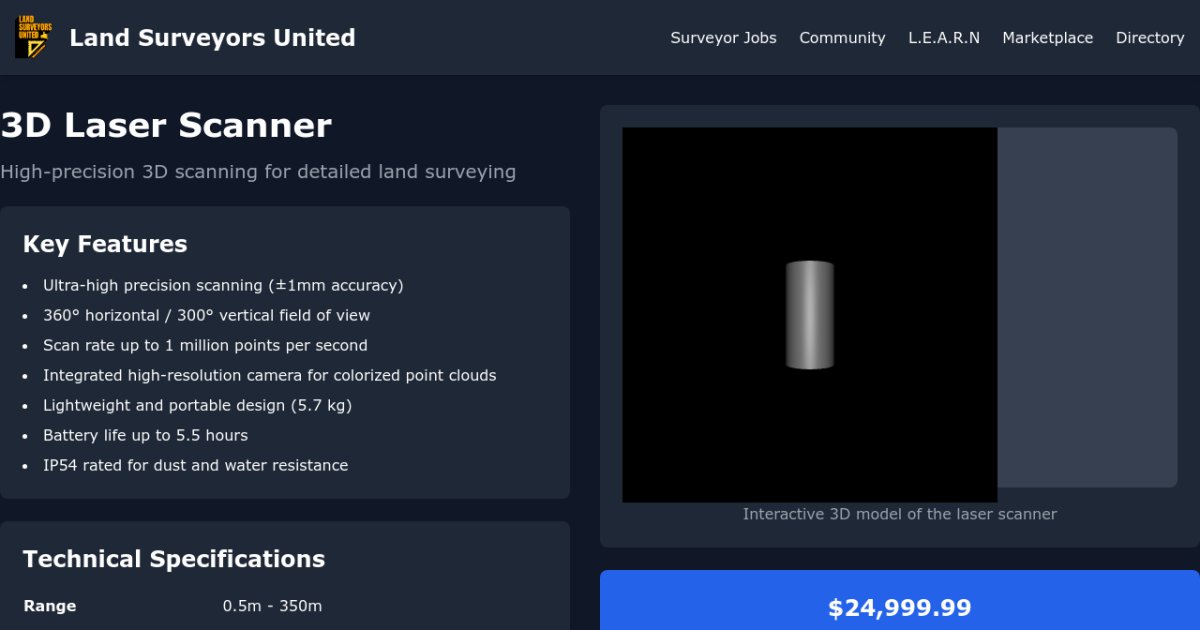
Task: Browse the Marketplace
Action: pos(1048,37)
